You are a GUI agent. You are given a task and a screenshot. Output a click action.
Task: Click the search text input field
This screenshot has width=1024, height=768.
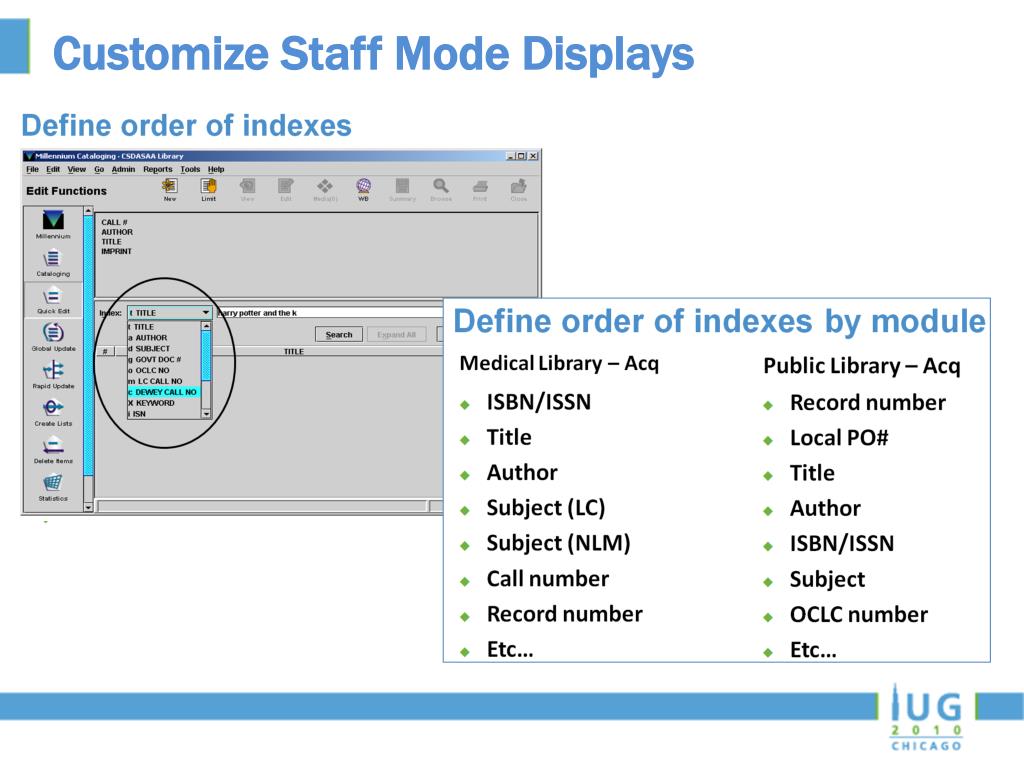[x=330, y=313]
